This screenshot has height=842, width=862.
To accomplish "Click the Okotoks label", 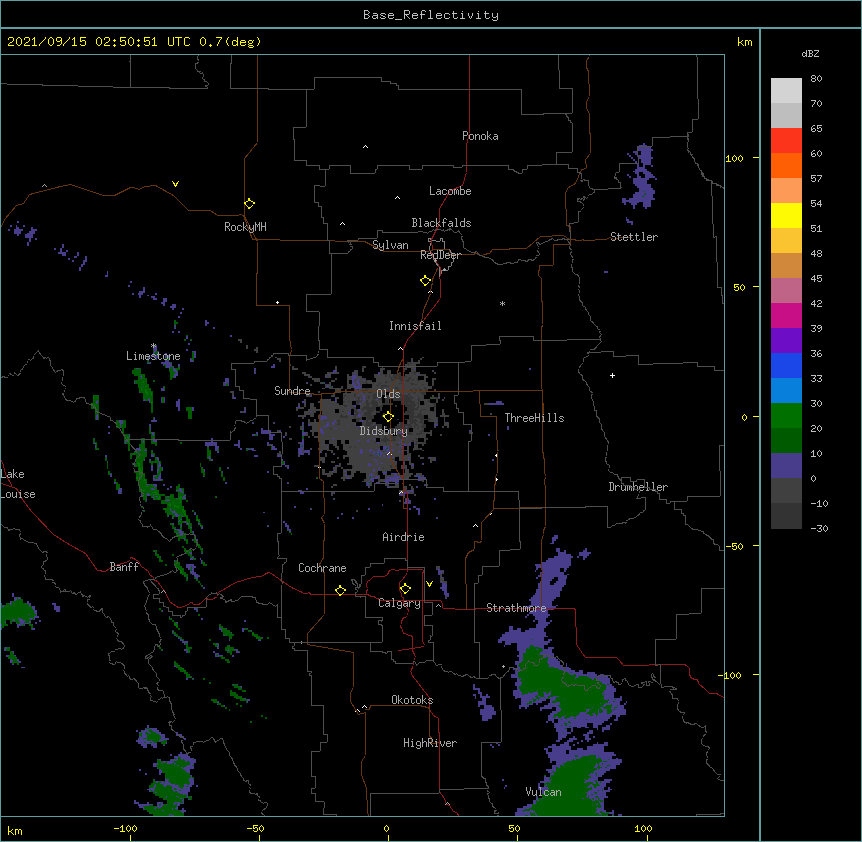I will coord(412,700).
